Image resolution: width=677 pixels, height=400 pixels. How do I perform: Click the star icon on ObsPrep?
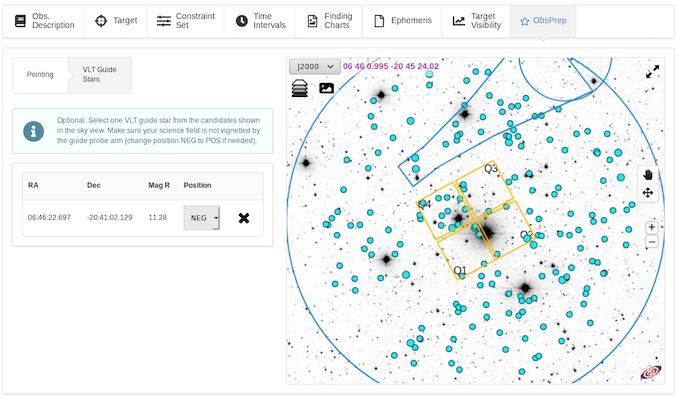[x=525, y=21]
